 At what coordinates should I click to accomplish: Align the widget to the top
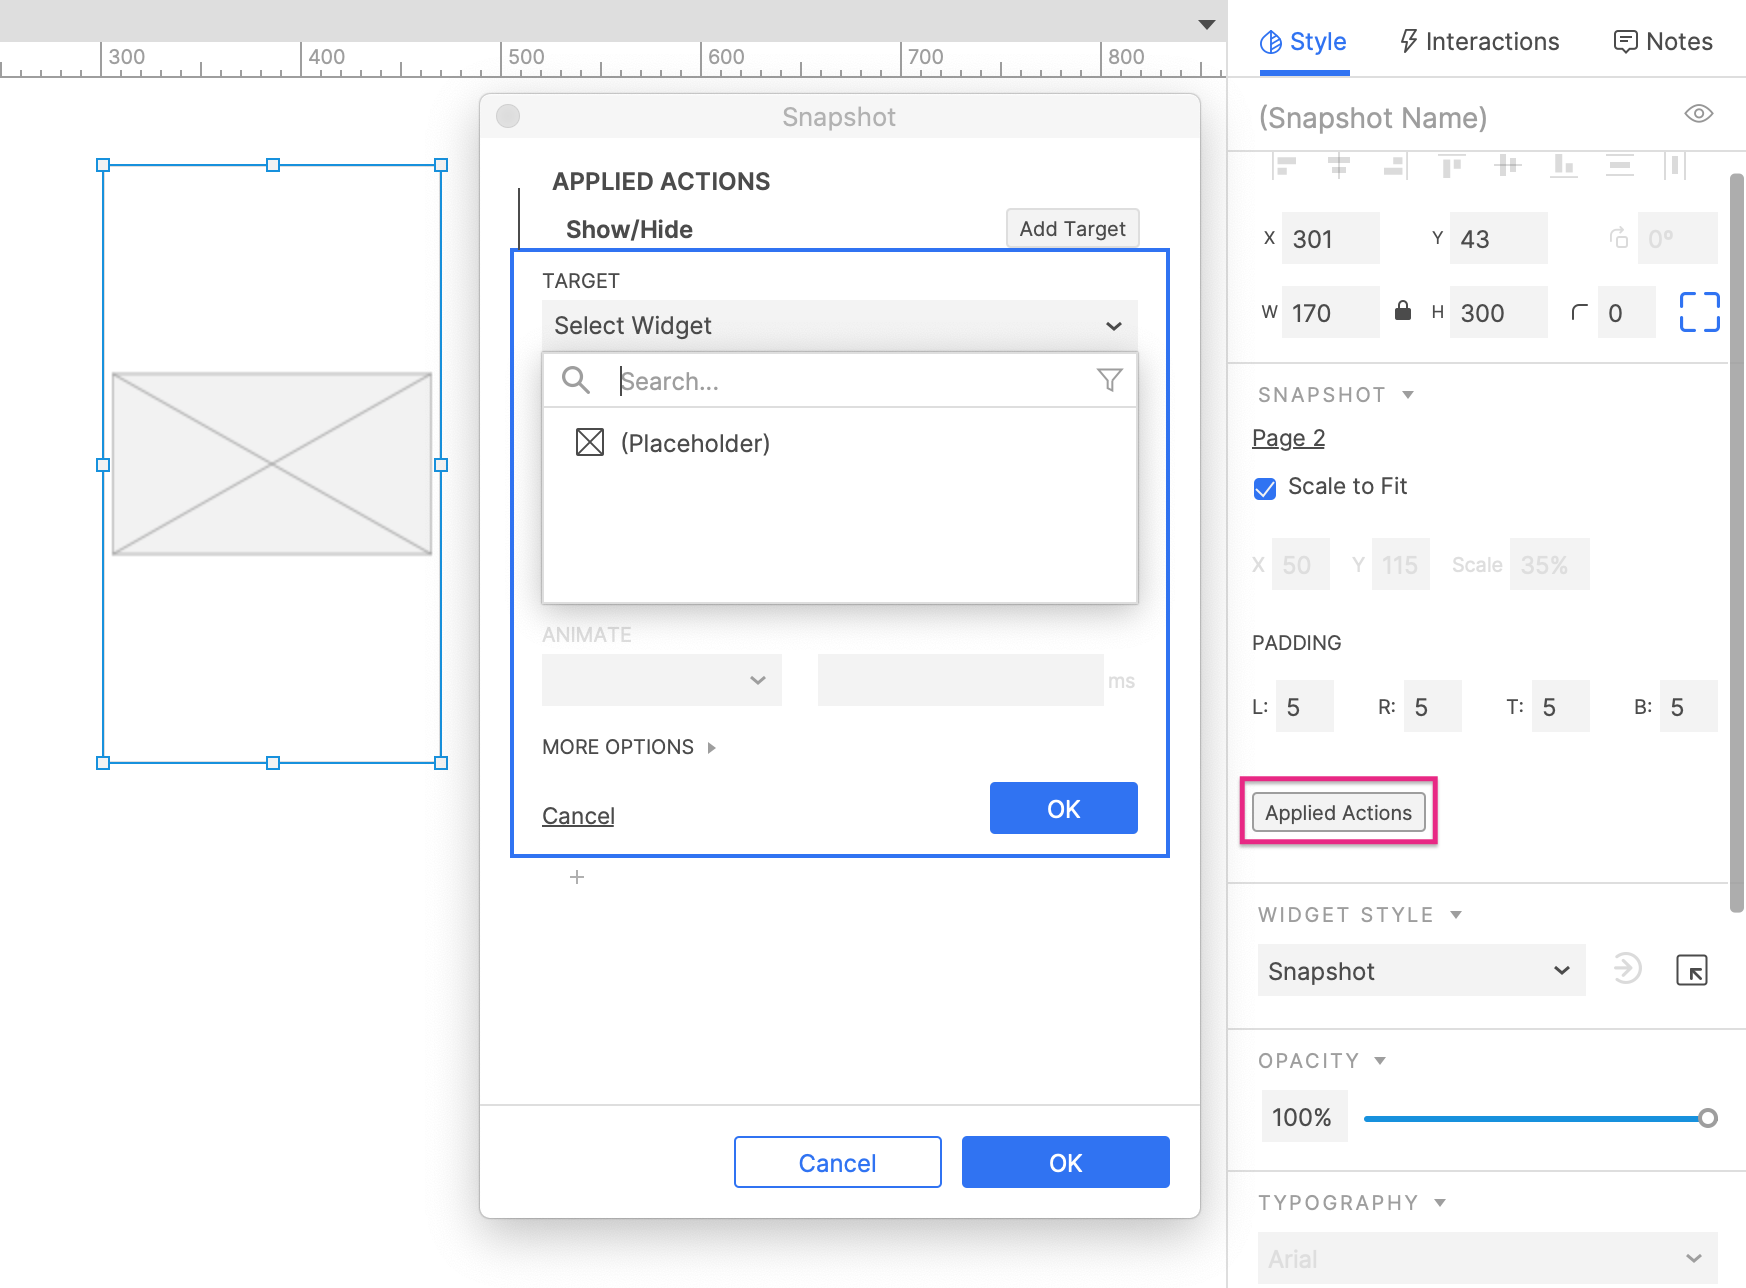click(x=1452, y=165)
